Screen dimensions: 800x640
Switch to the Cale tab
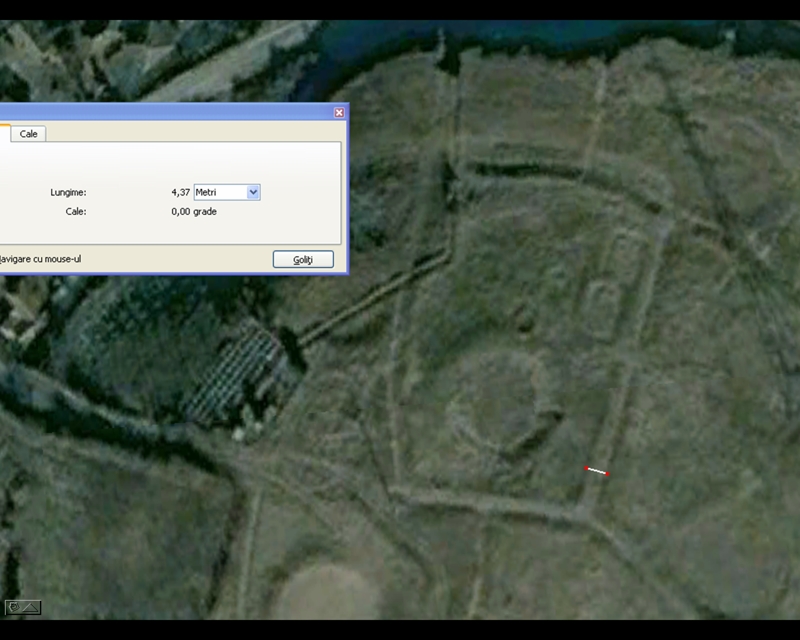coord(28,133)
